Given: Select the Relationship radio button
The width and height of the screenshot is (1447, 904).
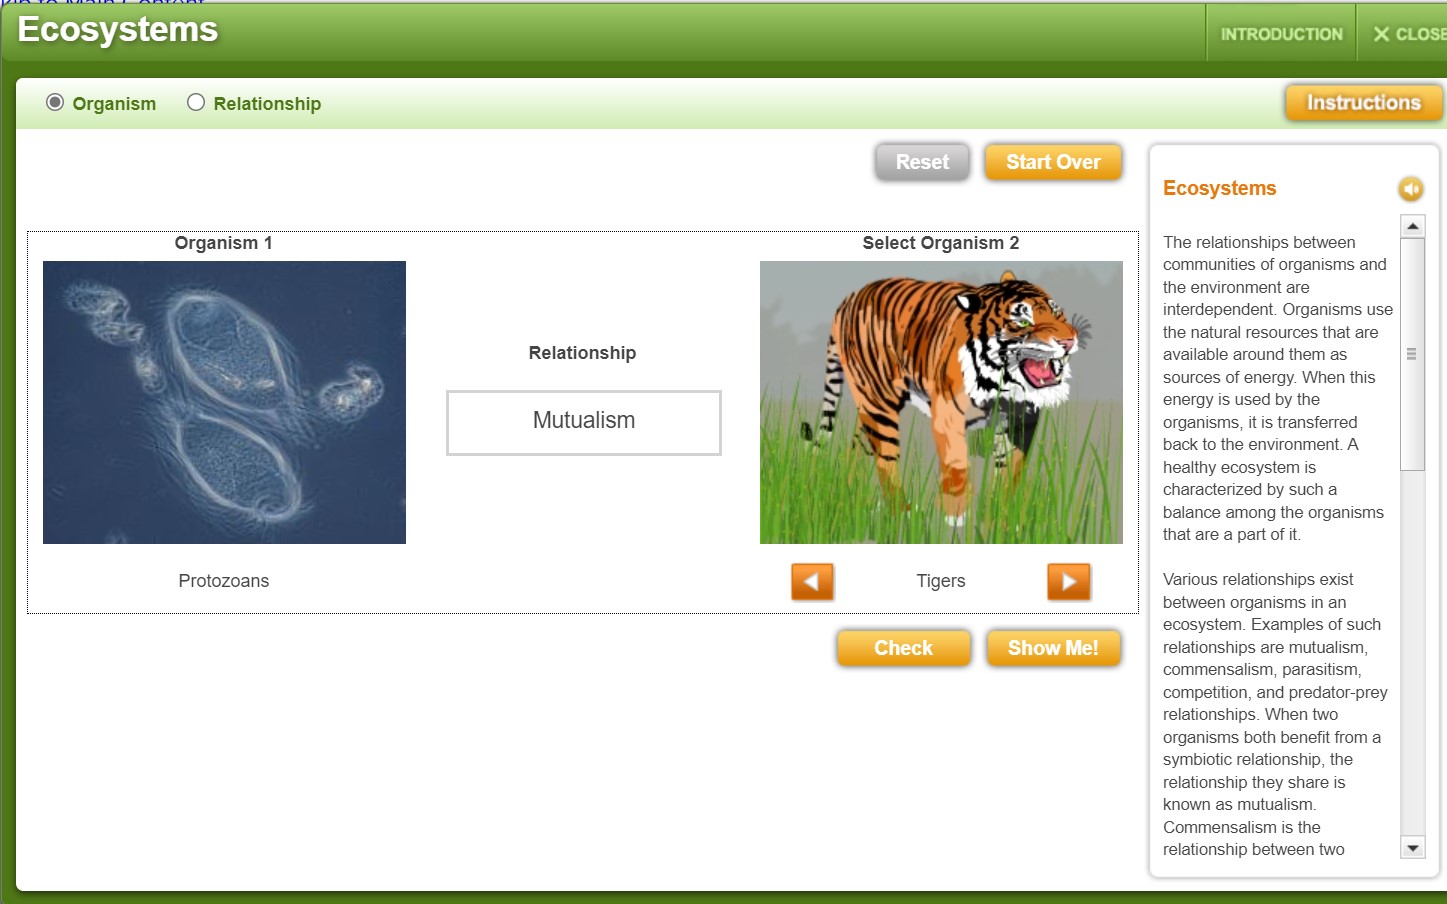Looking at the screenshot, I should (196, 103).
